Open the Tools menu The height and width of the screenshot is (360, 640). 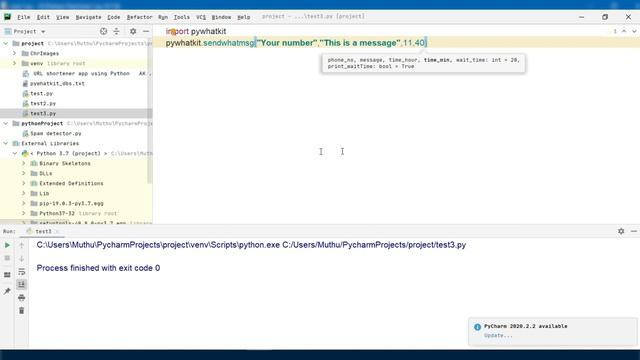coord(182,17)
